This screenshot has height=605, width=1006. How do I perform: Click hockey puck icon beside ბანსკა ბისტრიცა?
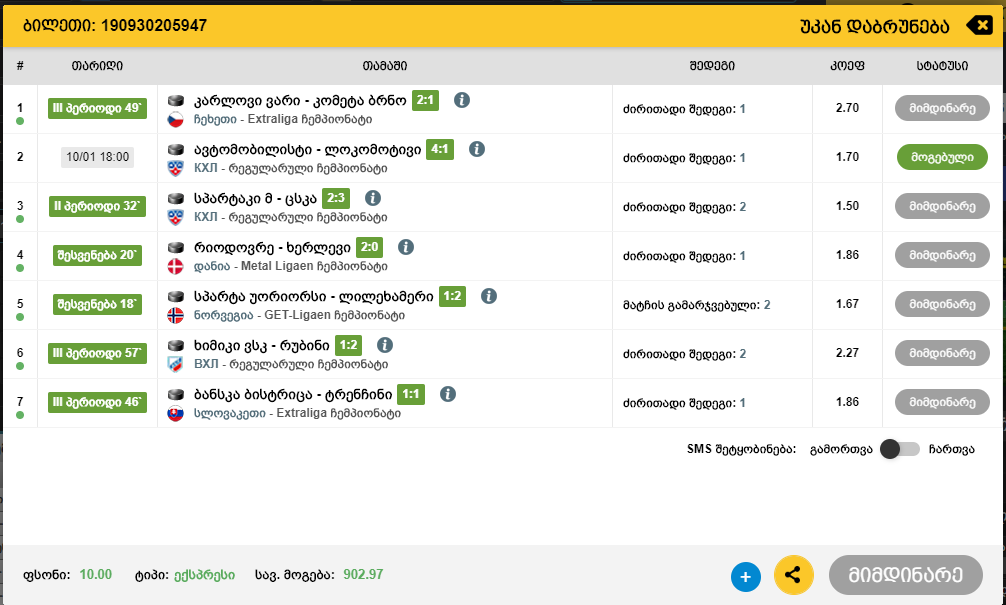(176, 394)
